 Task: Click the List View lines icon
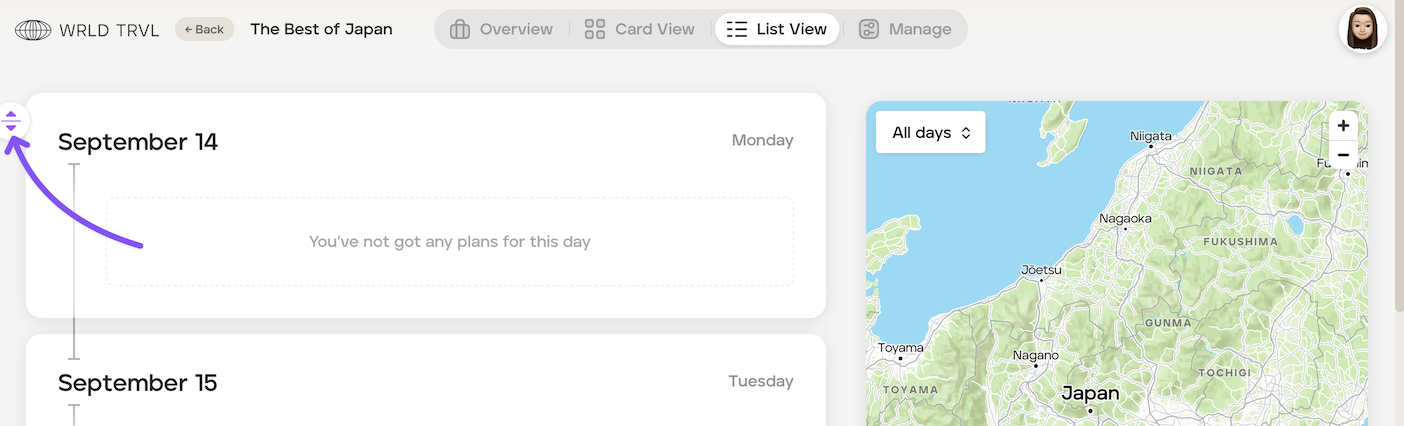(x=737, y=29)
